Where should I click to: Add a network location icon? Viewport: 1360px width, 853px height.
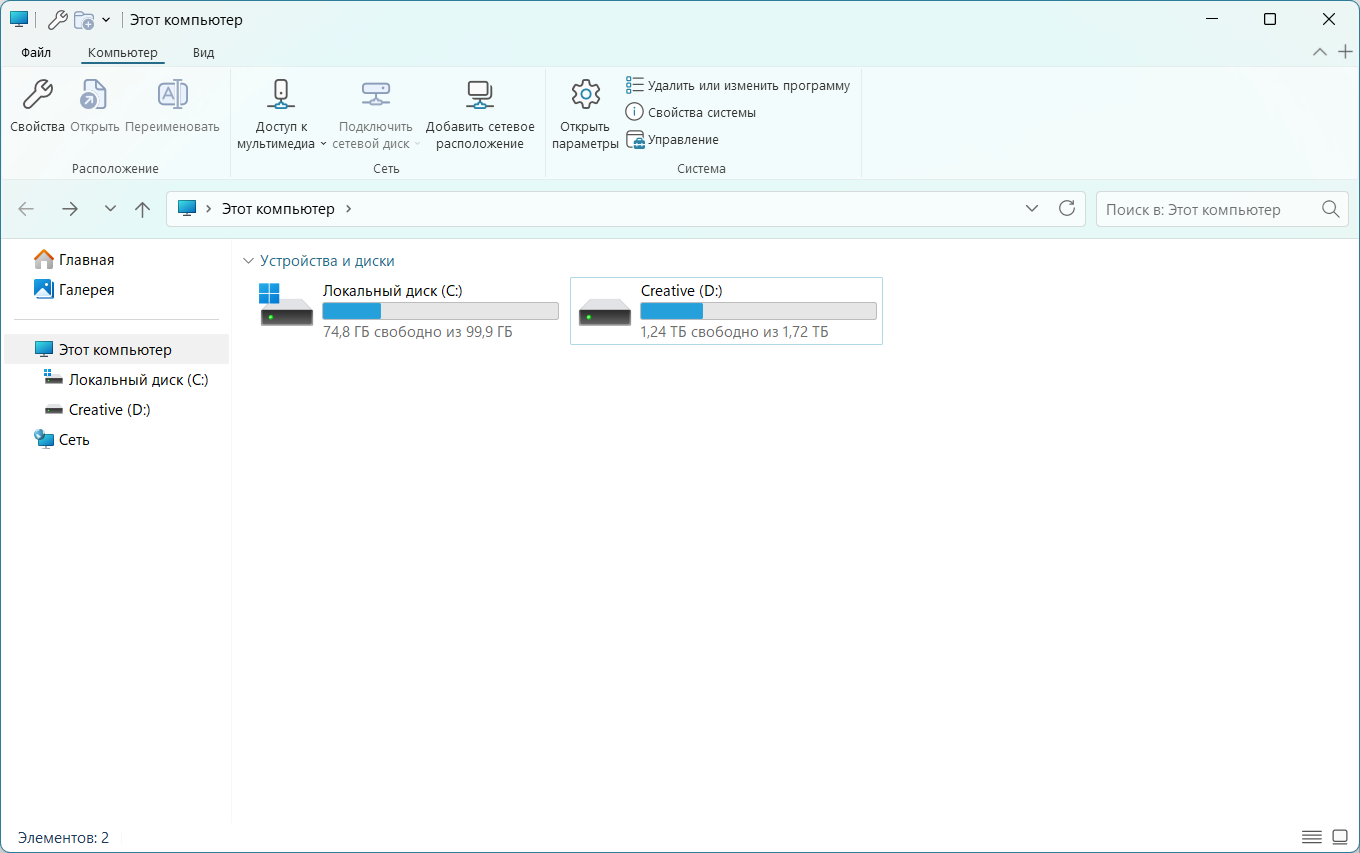[x=480, y=95]
